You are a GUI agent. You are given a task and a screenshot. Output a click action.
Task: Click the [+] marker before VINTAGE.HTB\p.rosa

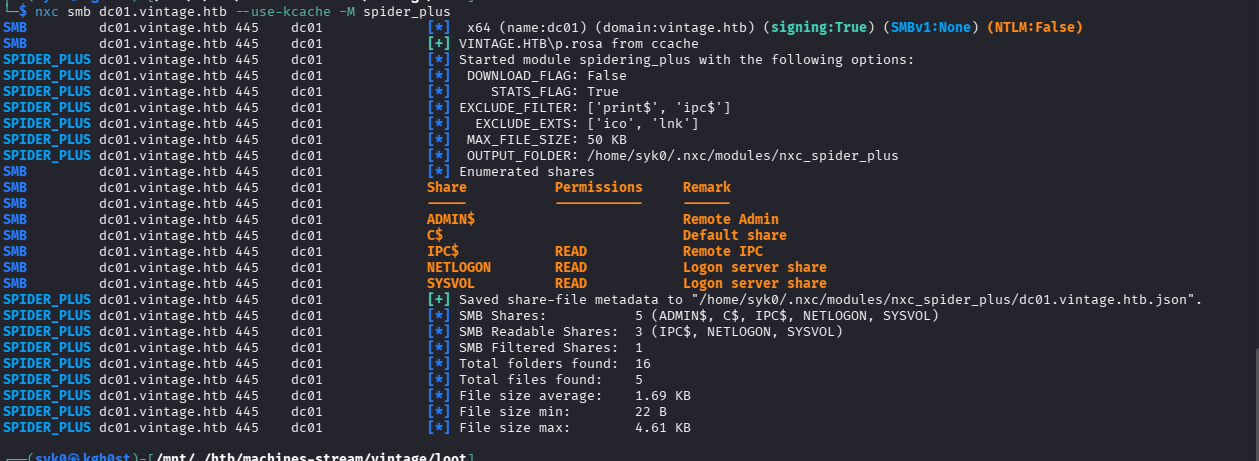[x=439, y=43]
